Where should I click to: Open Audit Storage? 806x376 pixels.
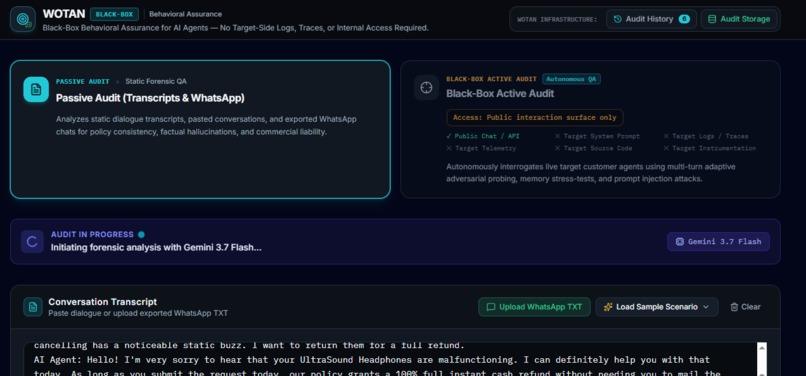pyautogui.click(x=739, y=19)
